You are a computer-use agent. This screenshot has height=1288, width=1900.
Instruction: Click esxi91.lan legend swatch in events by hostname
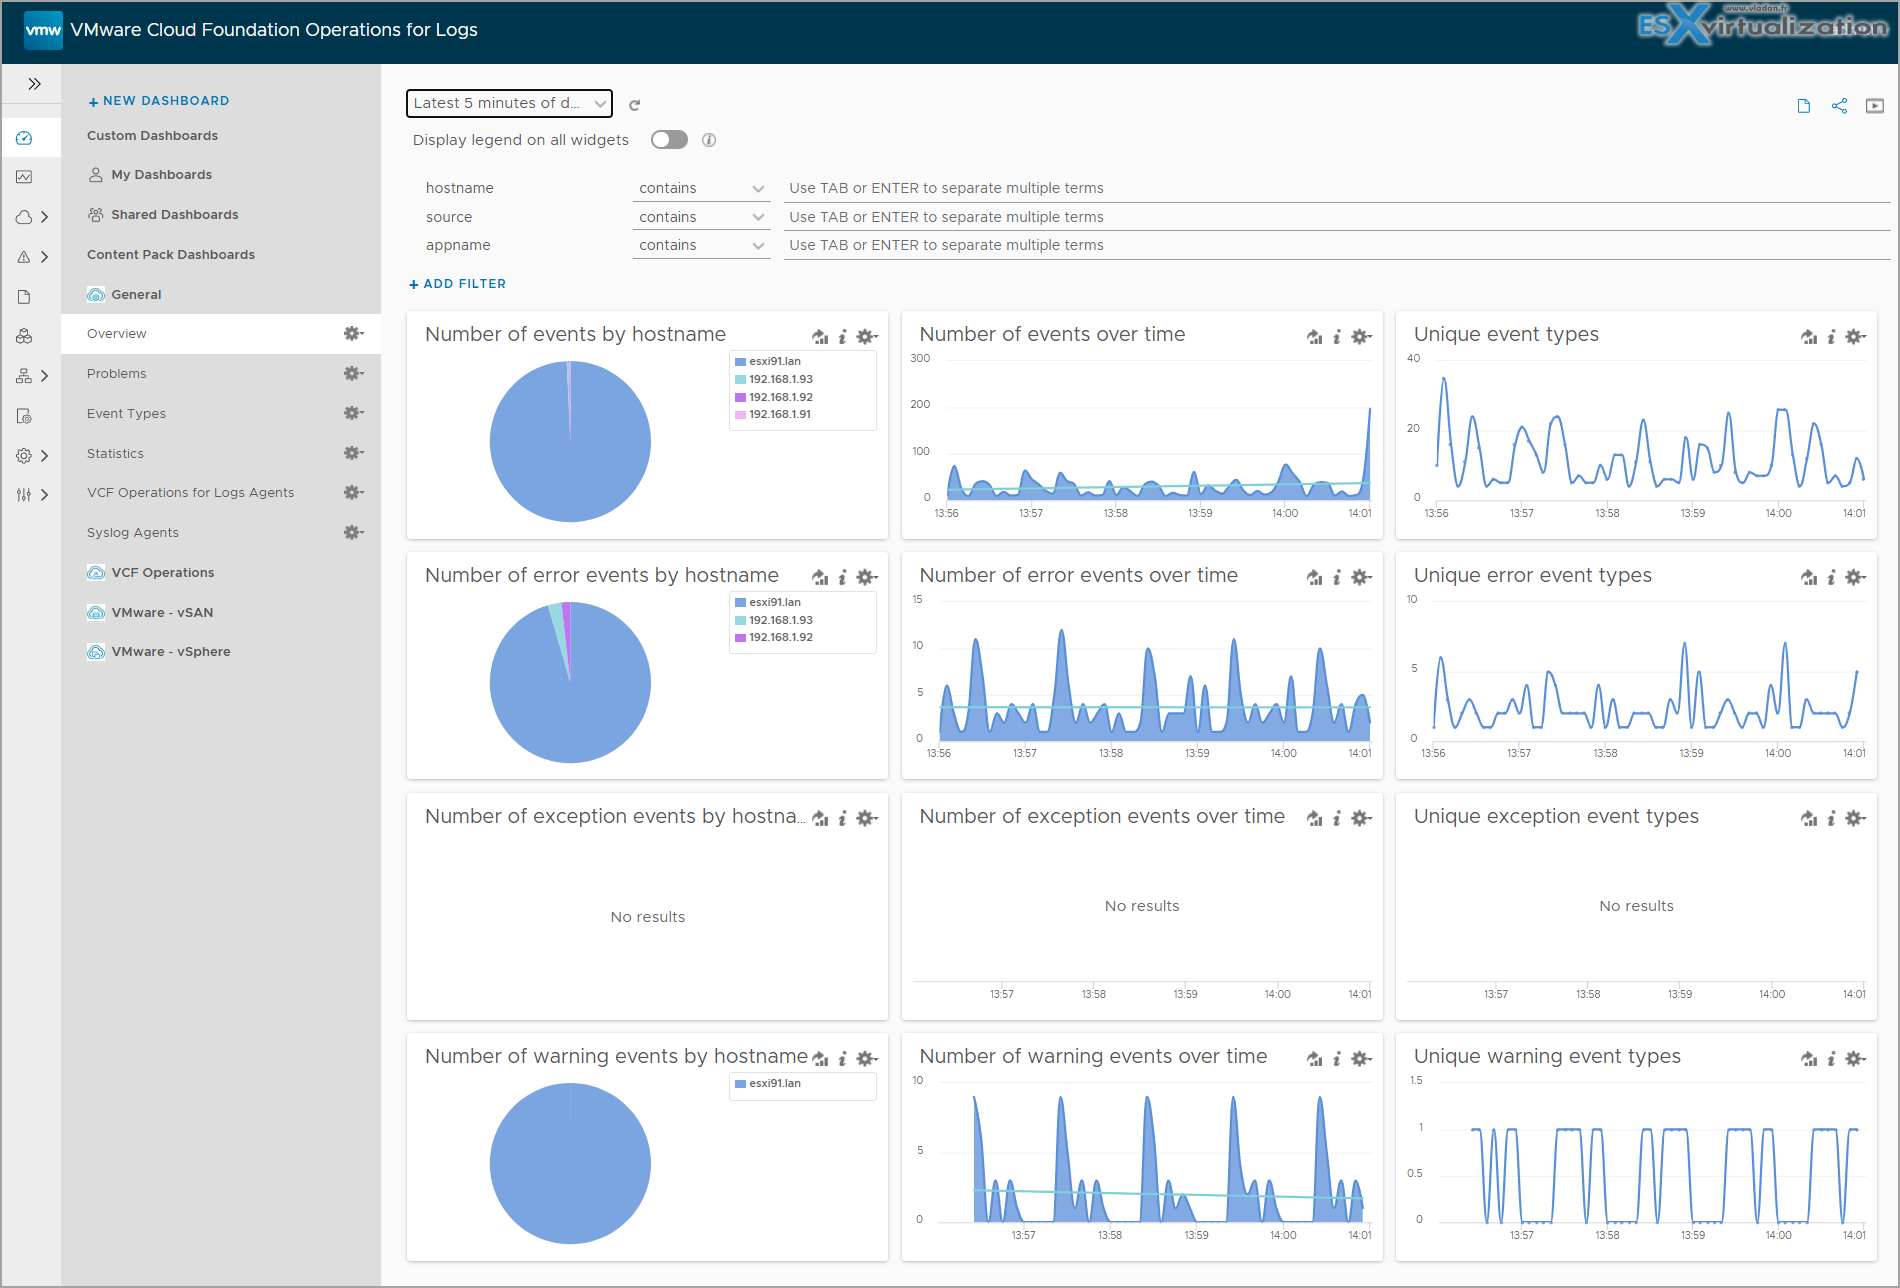point(740,362)
